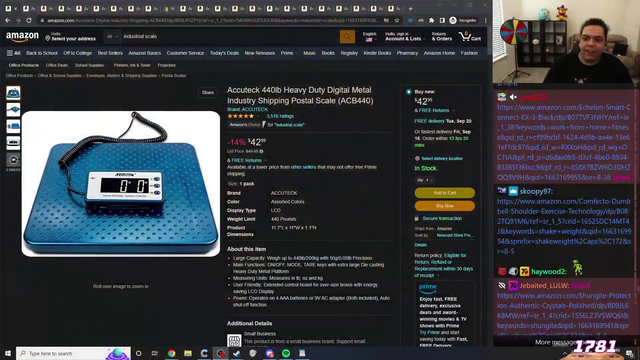Image resolution: width=640 pixels, height=360 pixels.
Task: Open a new browser tab
Action: click(411, 9)
